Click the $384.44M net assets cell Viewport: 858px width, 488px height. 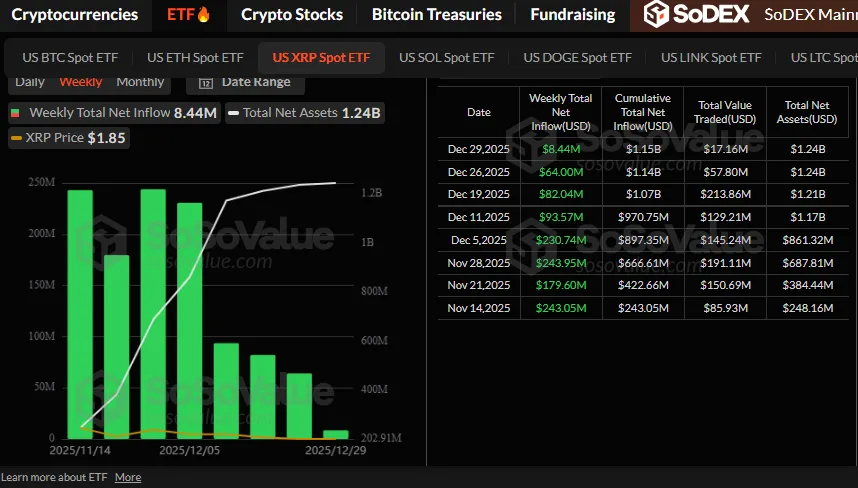[808, 285]
